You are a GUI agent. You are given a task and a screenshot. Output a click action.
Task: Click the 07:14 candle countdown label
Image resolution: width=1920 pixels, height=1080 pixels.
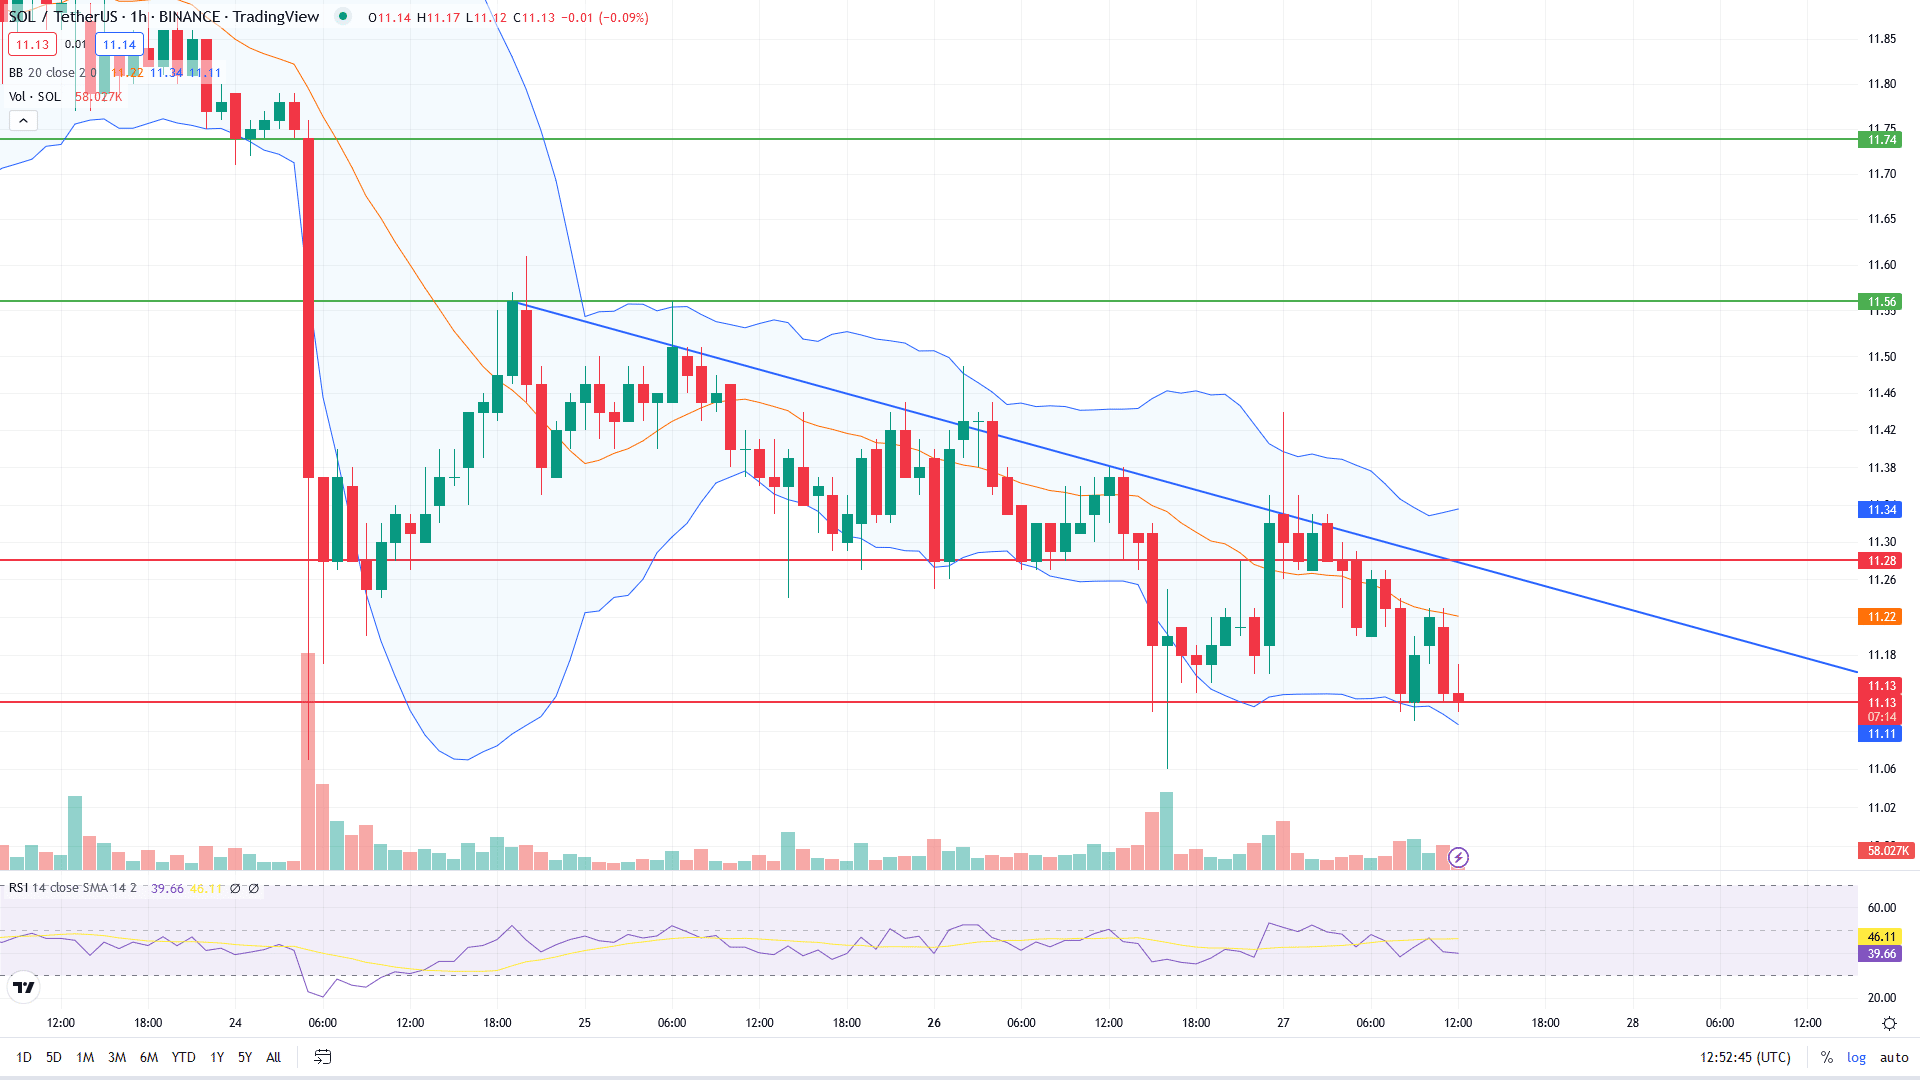[x=1880, y=717]
